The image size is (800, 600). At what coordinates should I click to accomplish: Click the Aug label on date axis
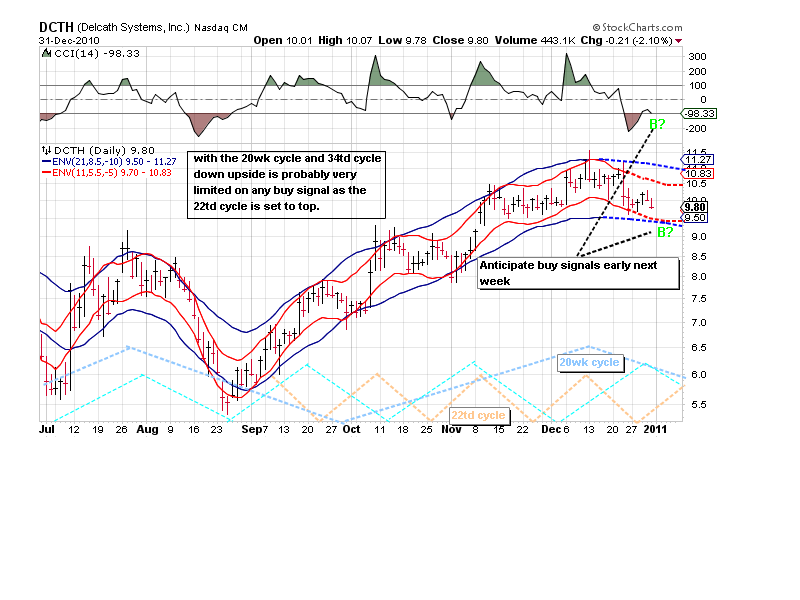[147, 429]
